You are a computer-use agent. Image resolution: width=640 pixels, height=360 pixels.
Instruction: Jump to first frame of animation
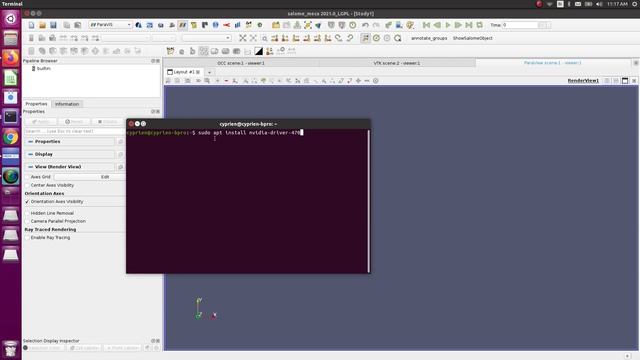pos(426,25)
